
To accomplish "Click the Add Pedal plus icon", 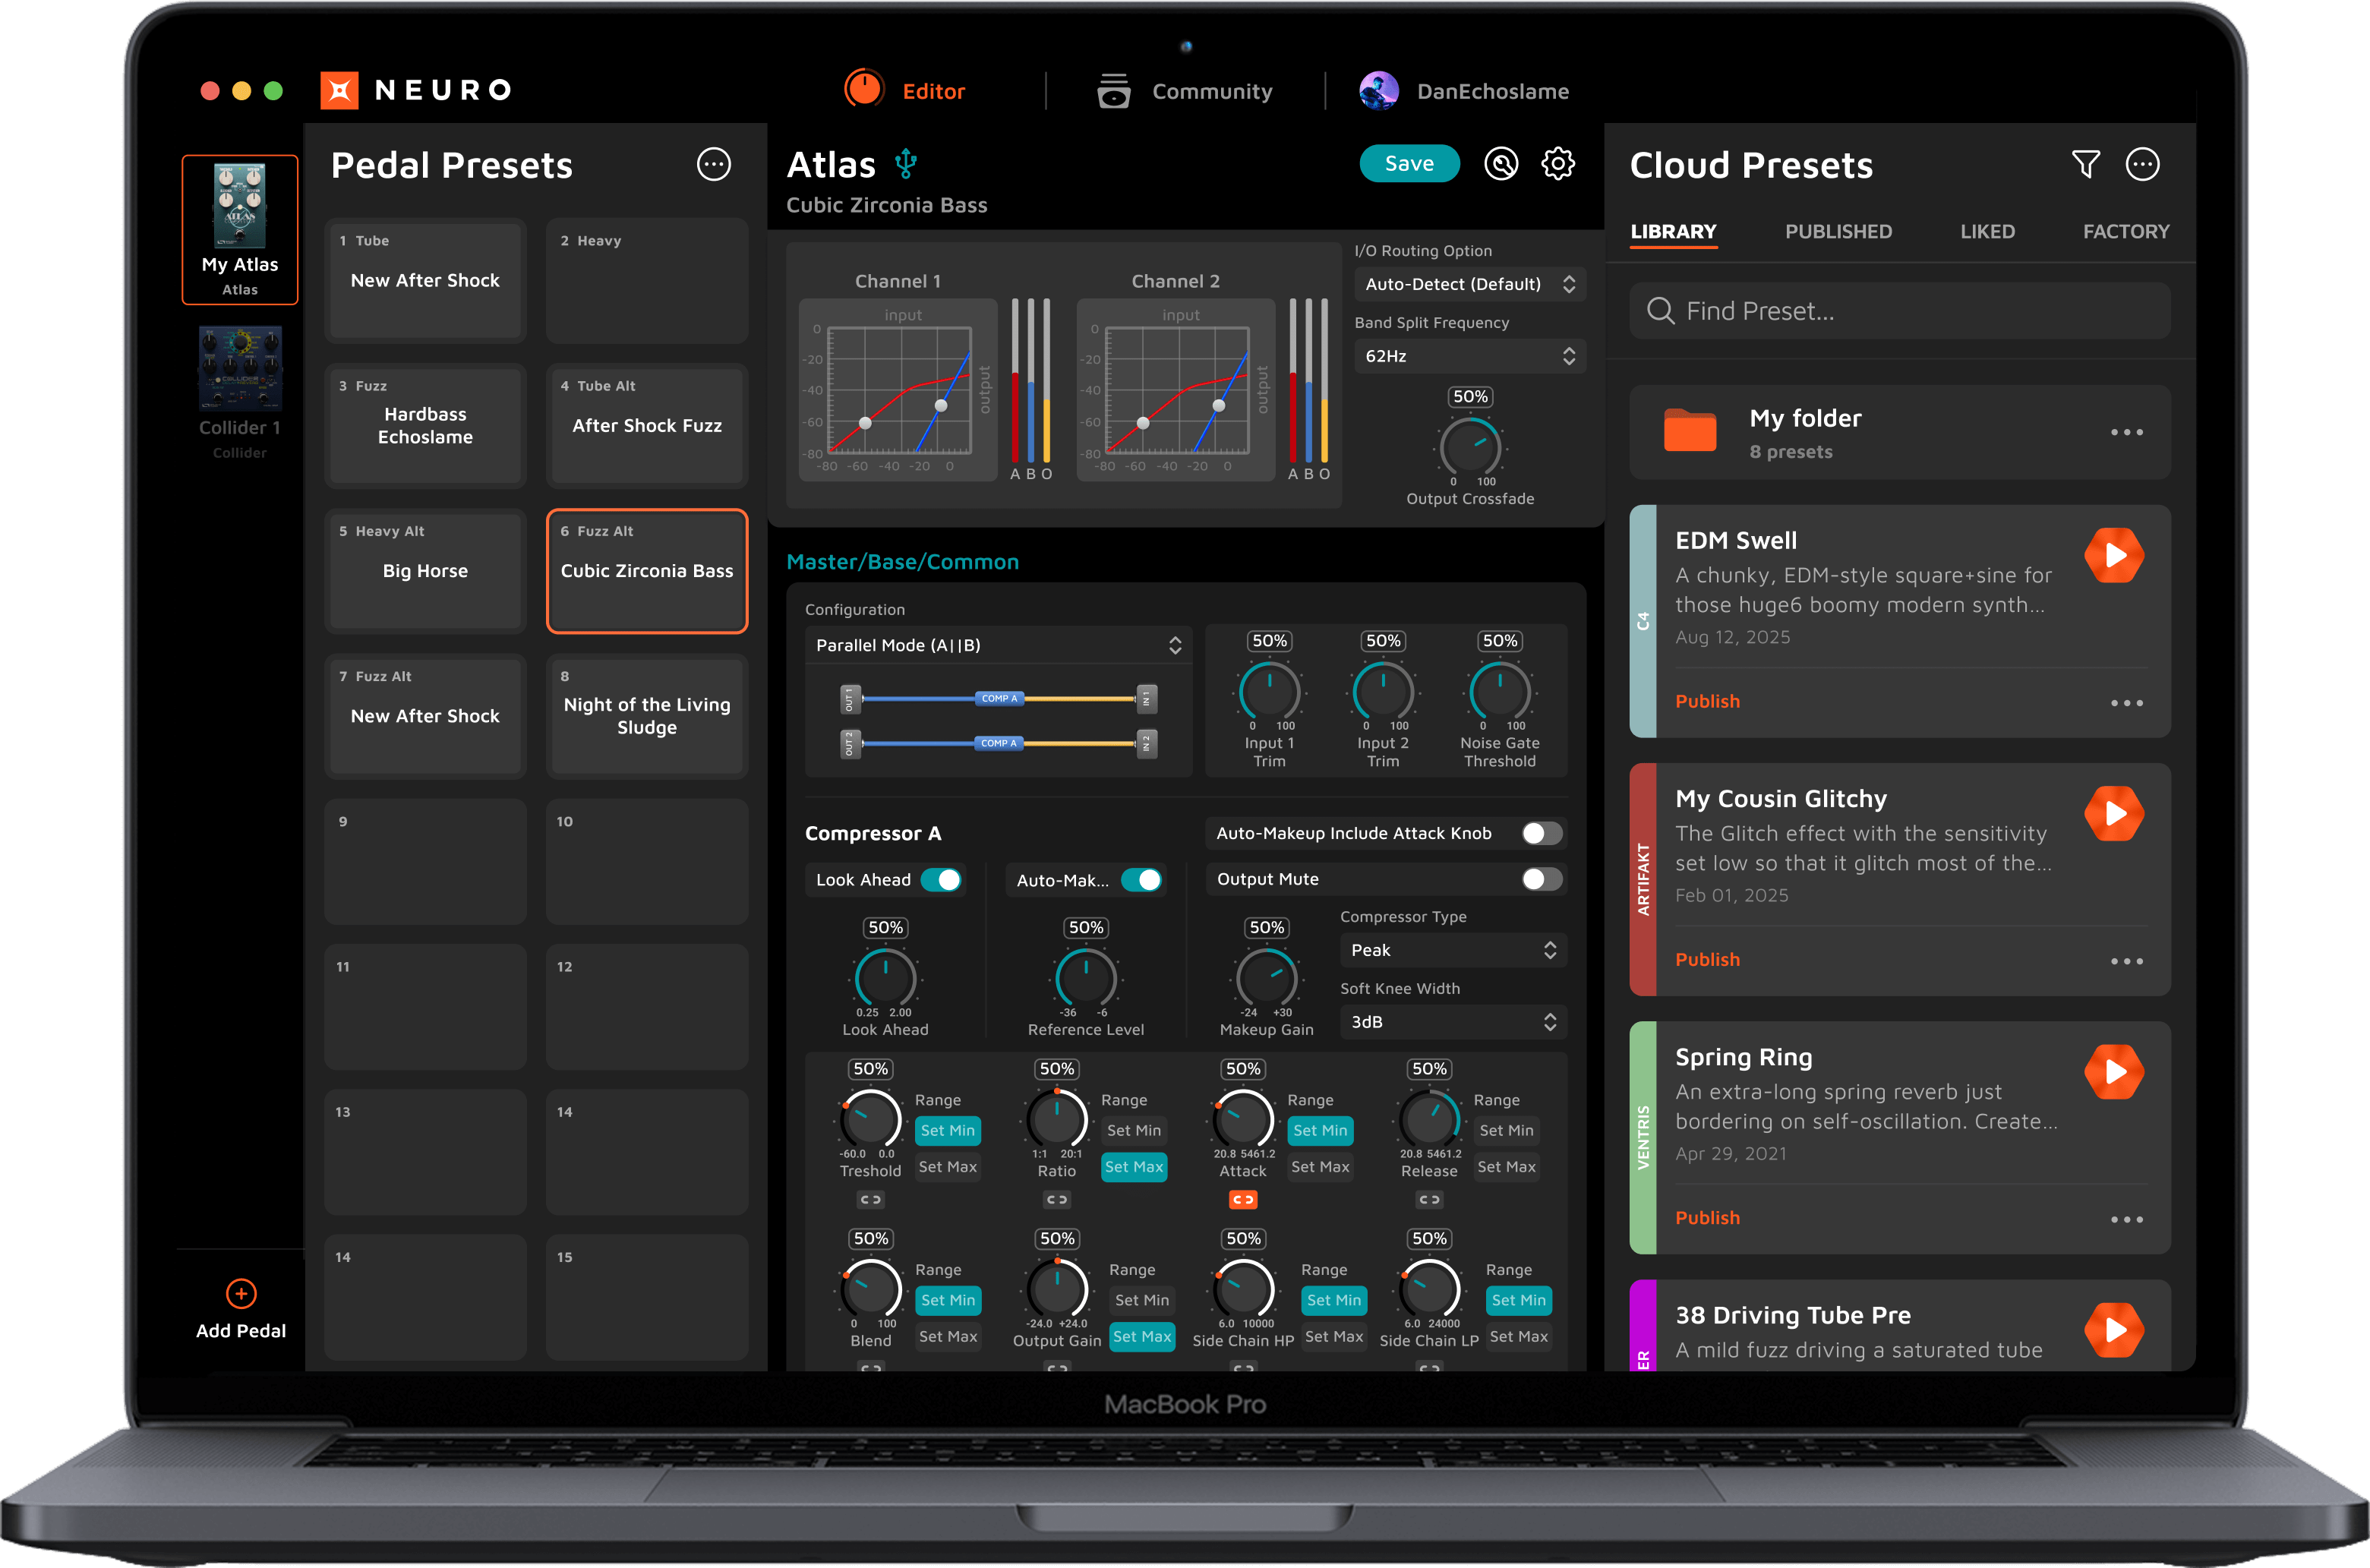I will point(241,1294).
